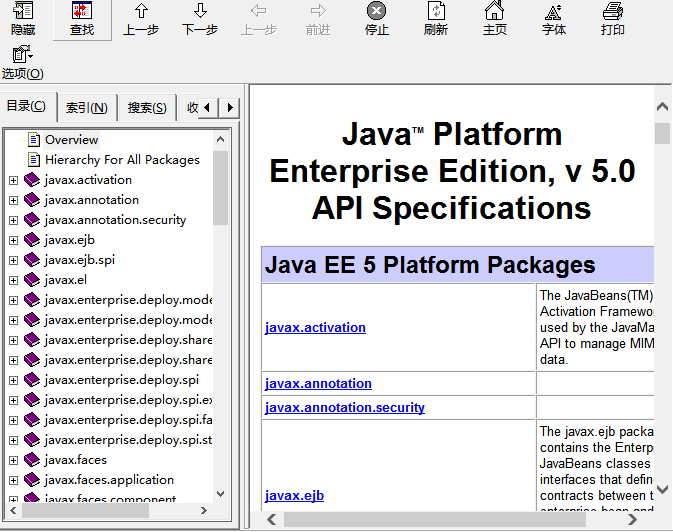Viewport: 673px width, 532px height.
Task: Expand the javax.activation tree node
Action: point(13,180)
